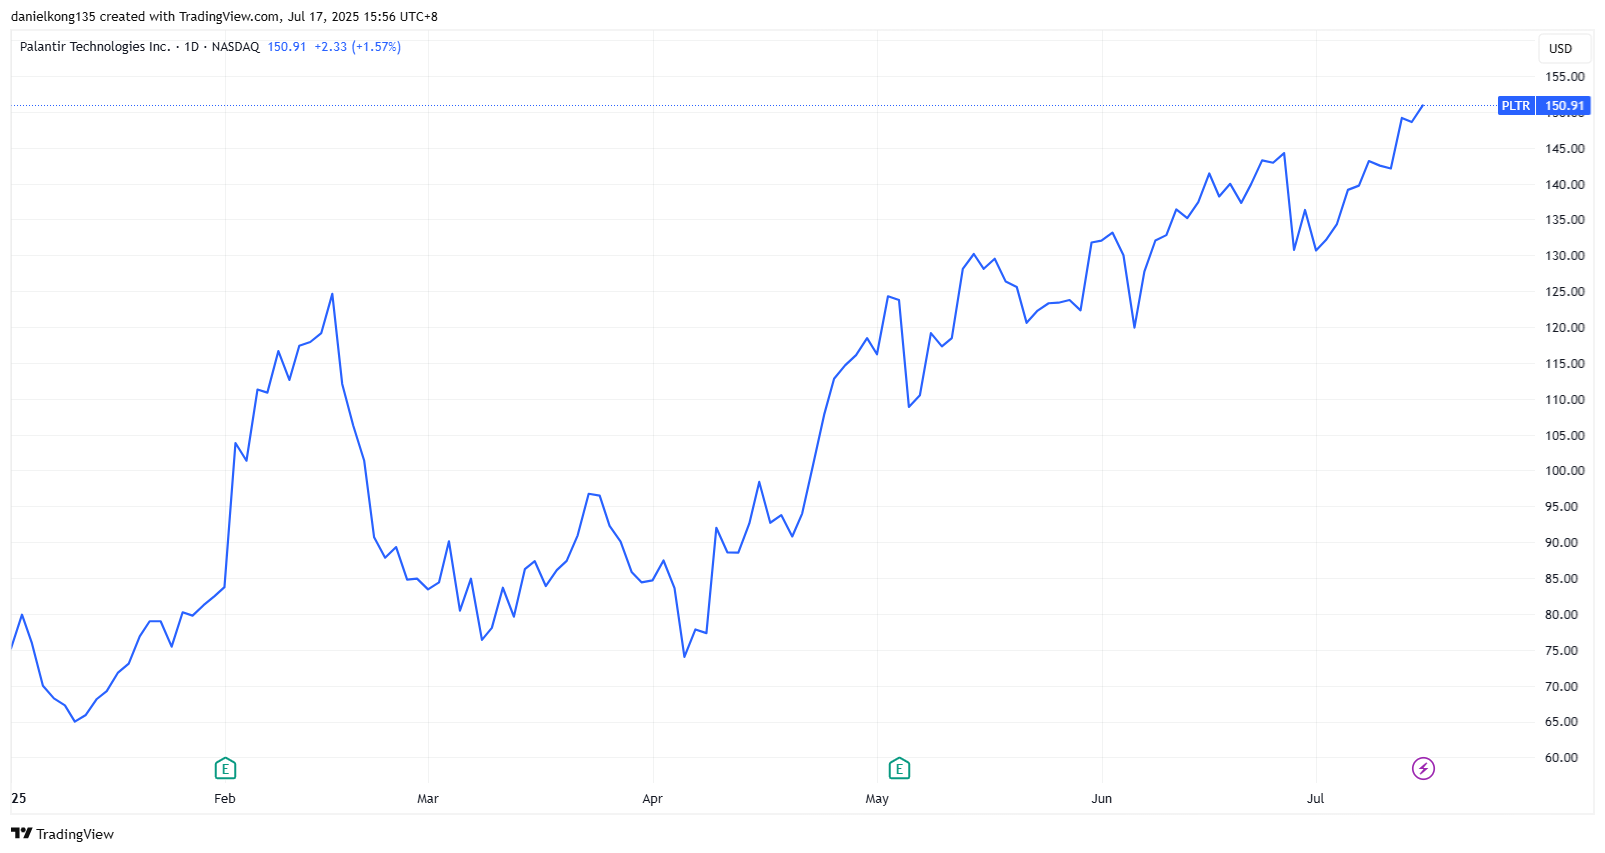This screenshot has width=1605, height=853.
Task: Click the NASDAQ exchange label
Action: (235, 47)
